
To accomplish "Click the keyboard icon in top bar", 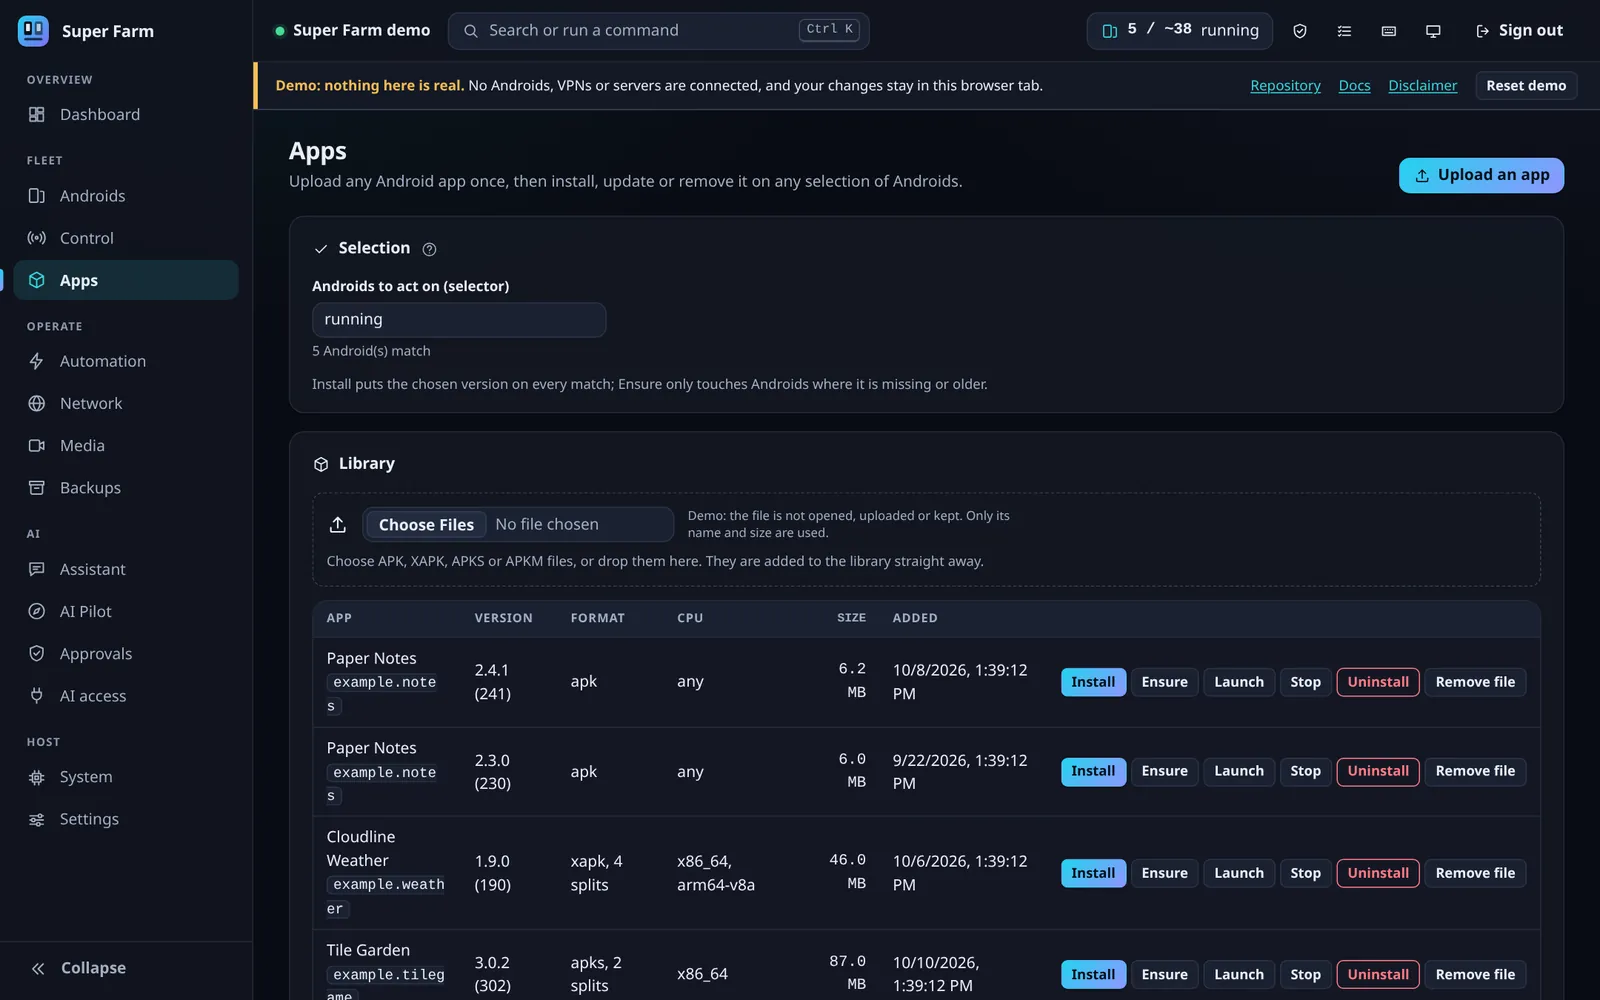I will click(x=1389, y=31).
